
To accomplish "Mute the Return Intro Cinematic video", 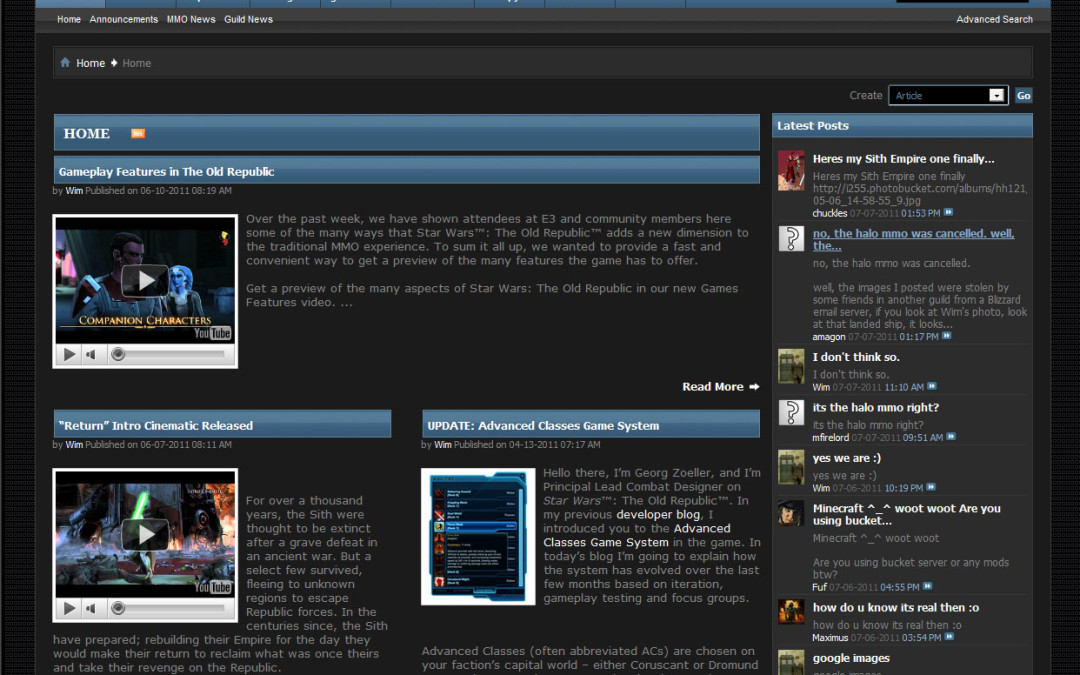I will tap(91, 608).
